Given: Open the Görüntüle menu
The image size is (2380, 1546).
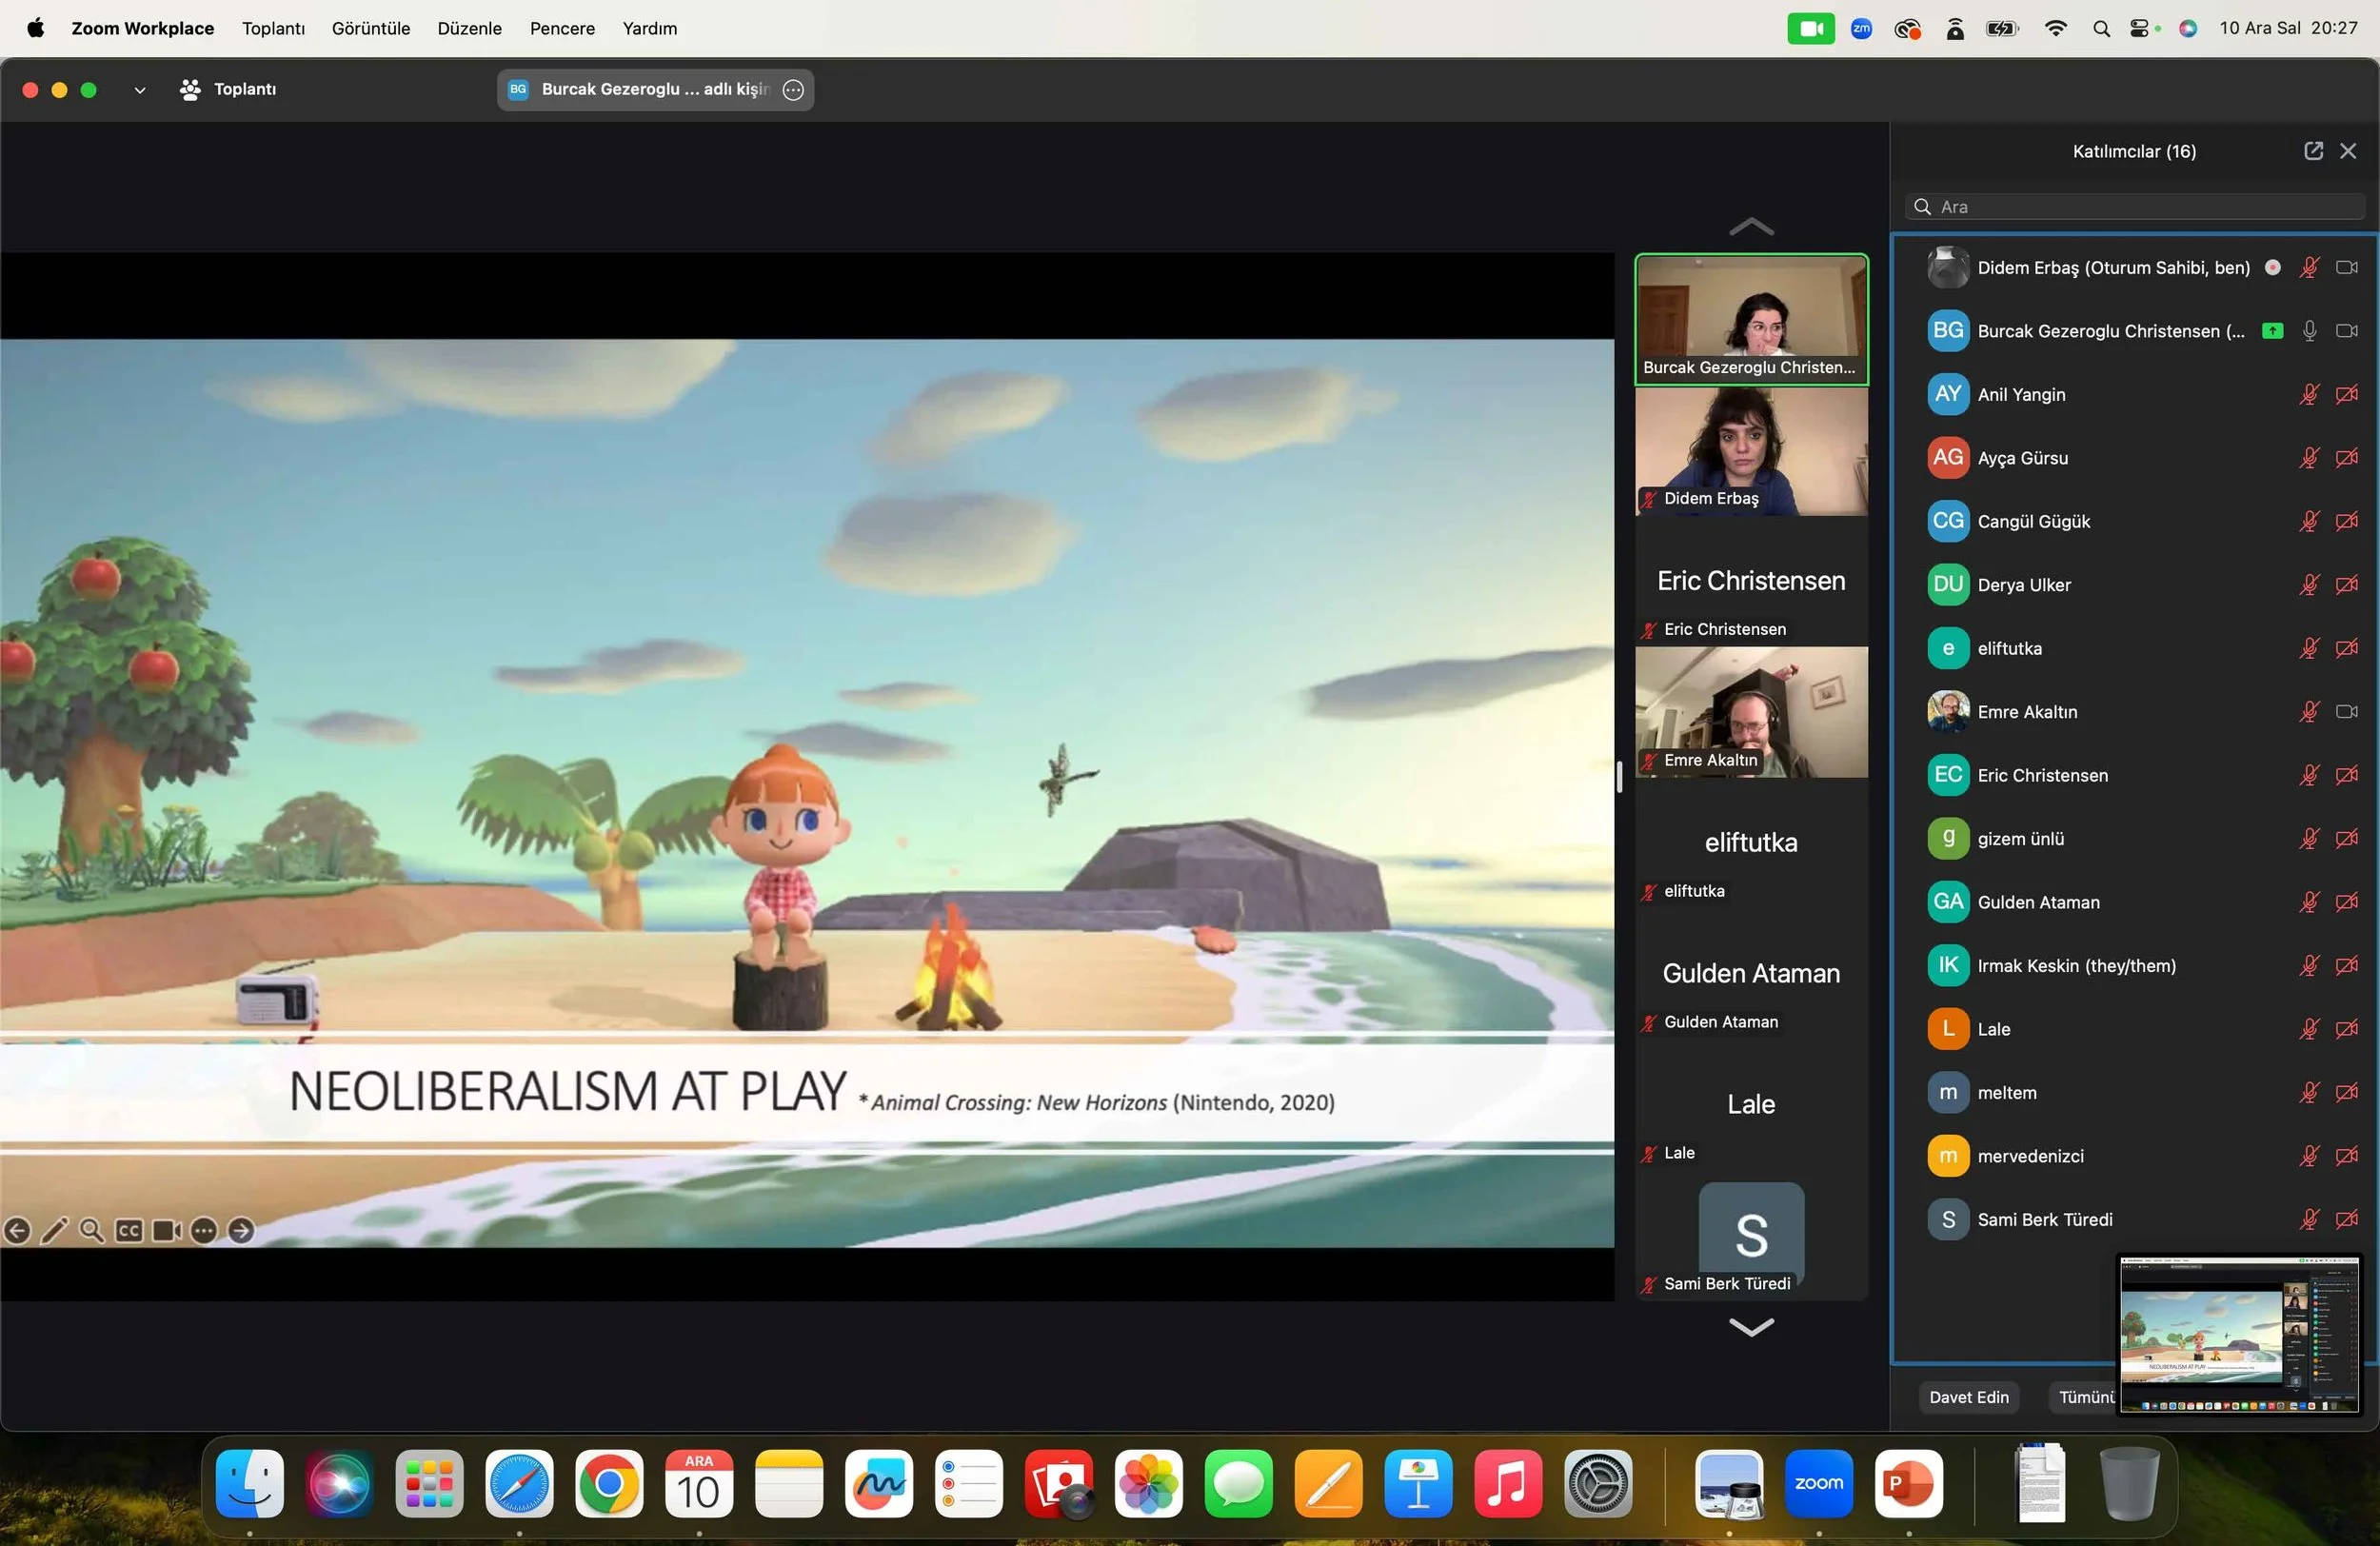Looking at the screenshot, I should 371,28.
